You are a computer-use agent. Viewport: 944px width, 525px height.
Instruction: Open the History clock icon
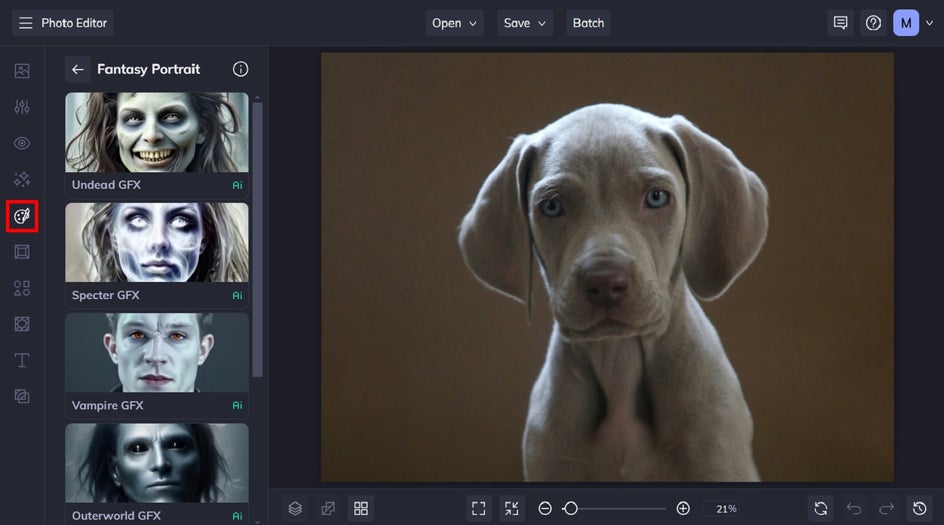(x=919, y=508)
